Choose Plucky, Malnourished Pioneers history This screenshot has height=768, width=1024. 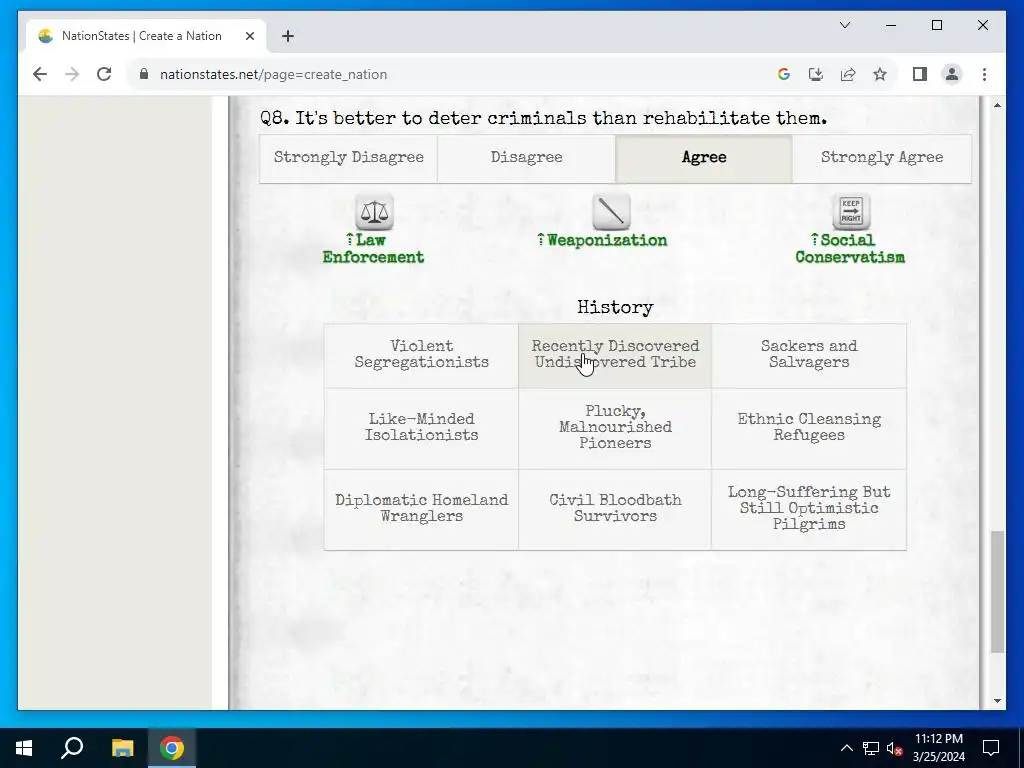tap(615, 429)
